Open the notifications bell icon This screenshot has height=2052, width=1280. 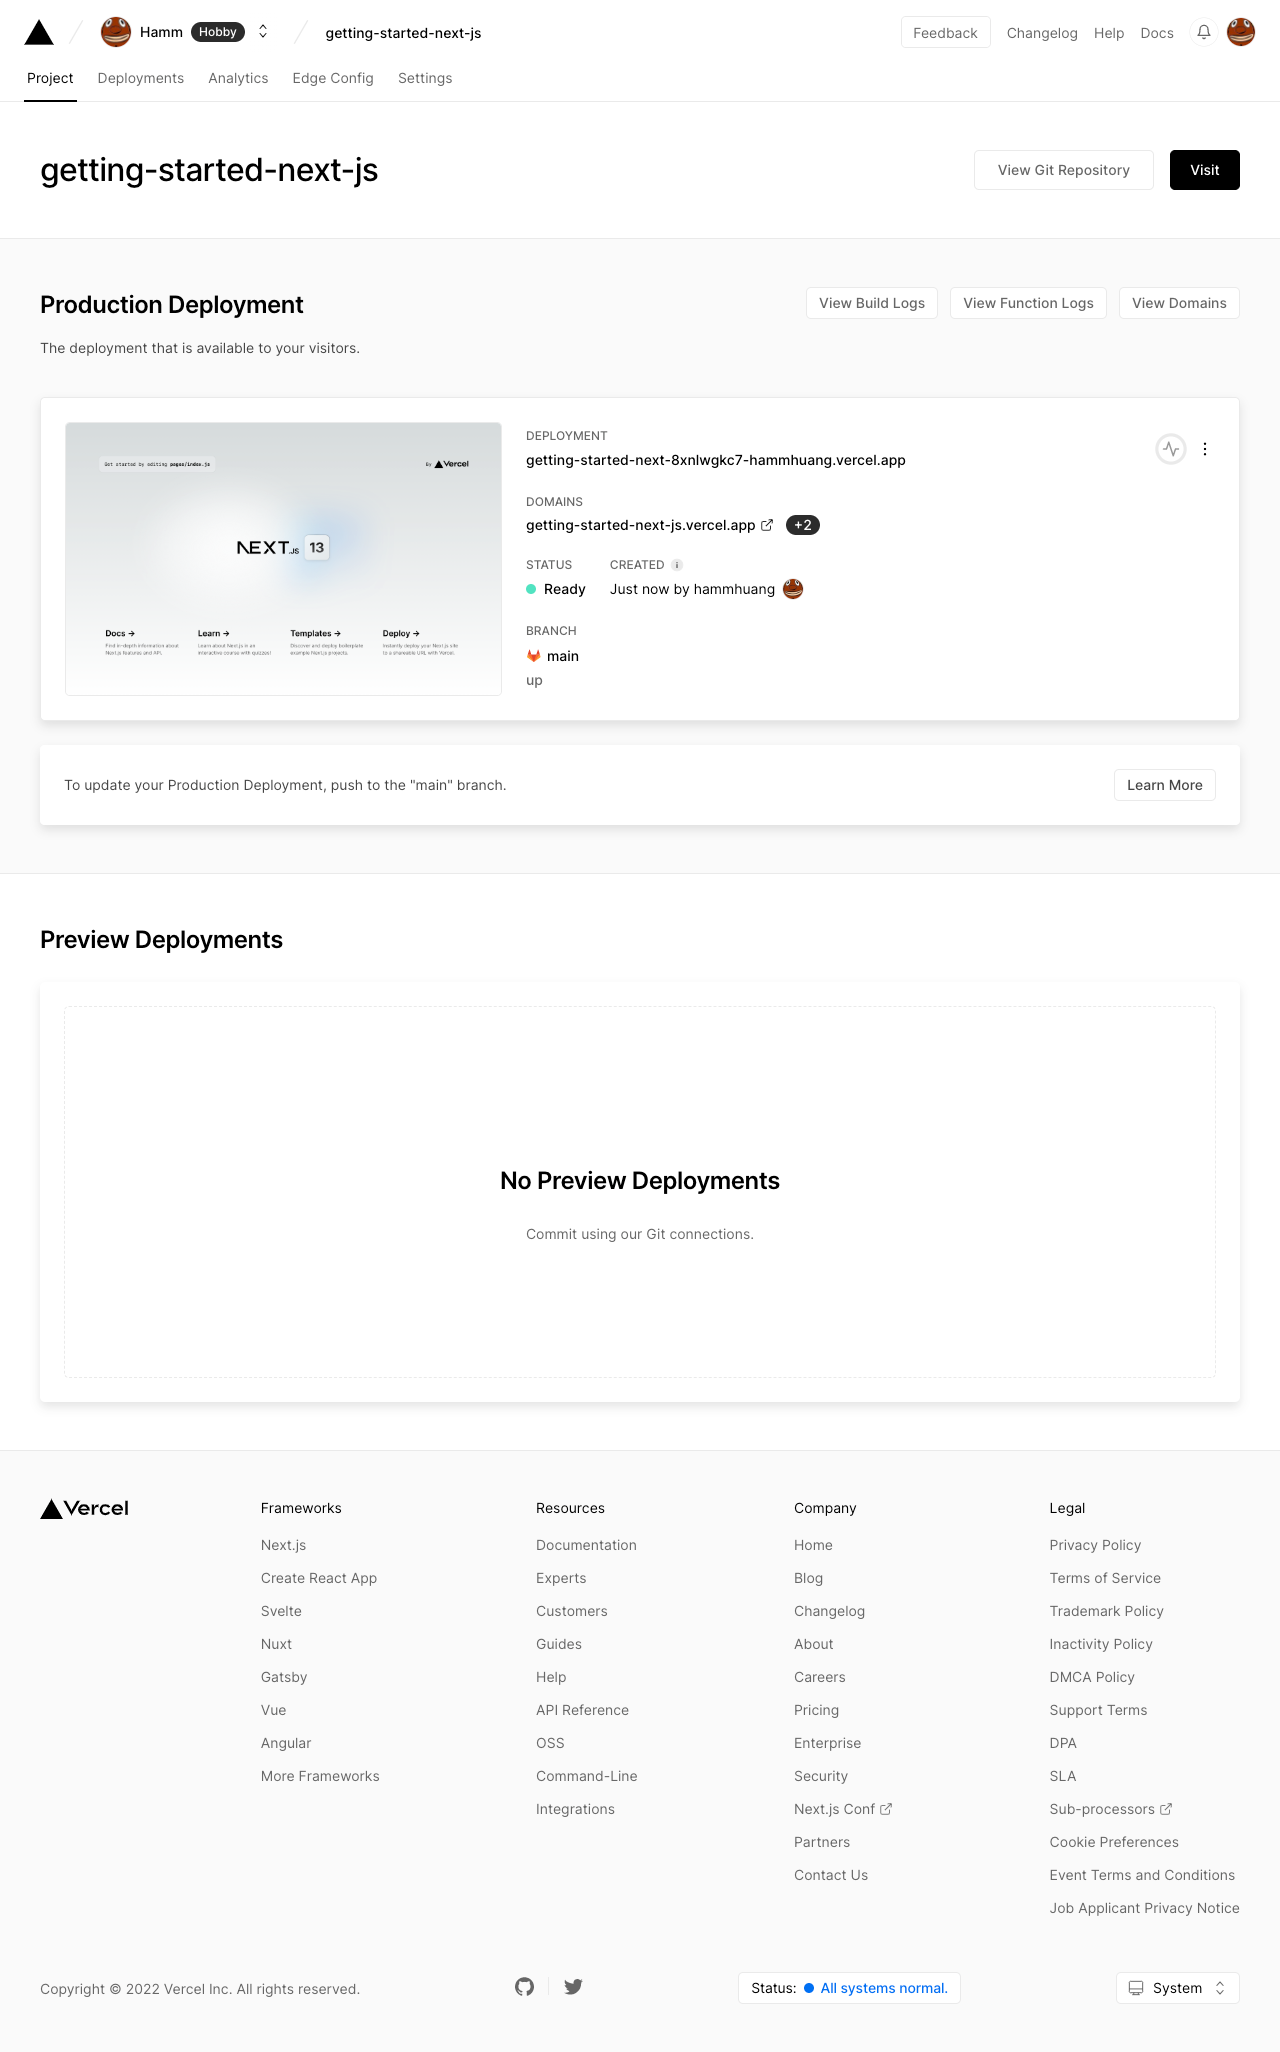pyautogui.click(x=1204, y=32)
